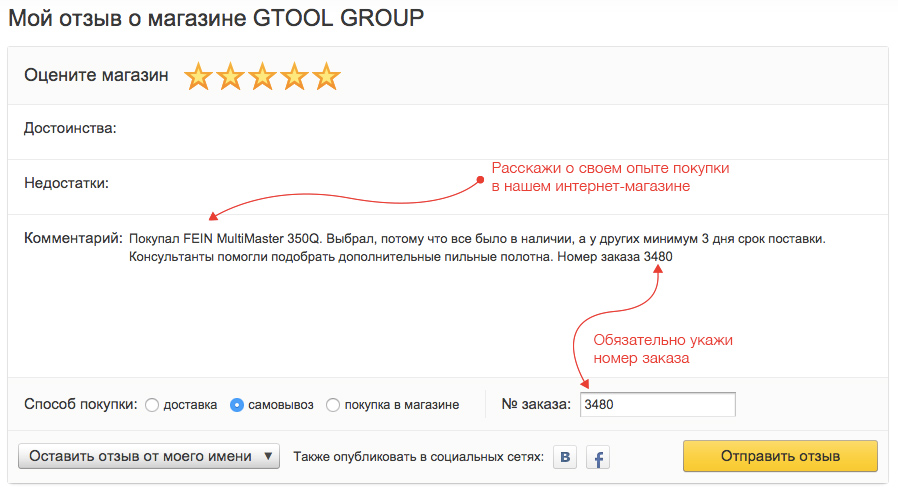898x495 pixels.
Task: Click the Способ покупки label
Action: tap(81, 404)
